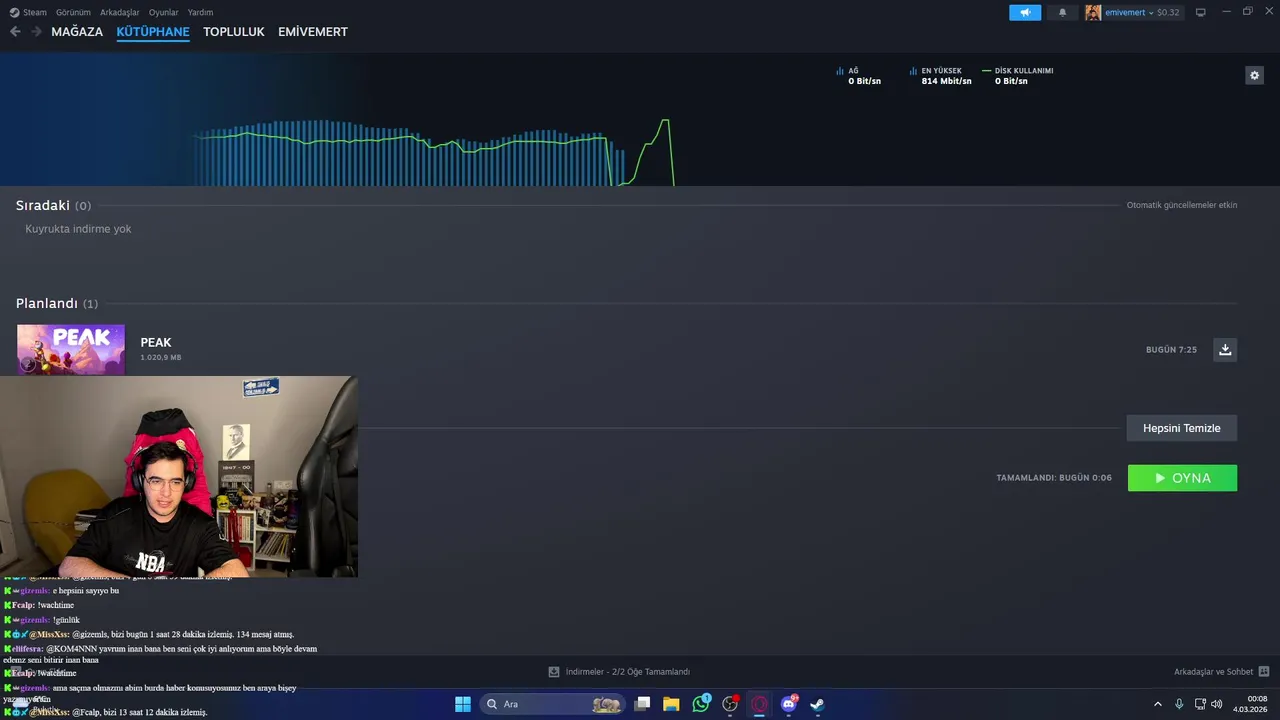Click the Sıradaki section heading
The height and width of the screenshot is (720, 1280).
click(x=43, y=205)
